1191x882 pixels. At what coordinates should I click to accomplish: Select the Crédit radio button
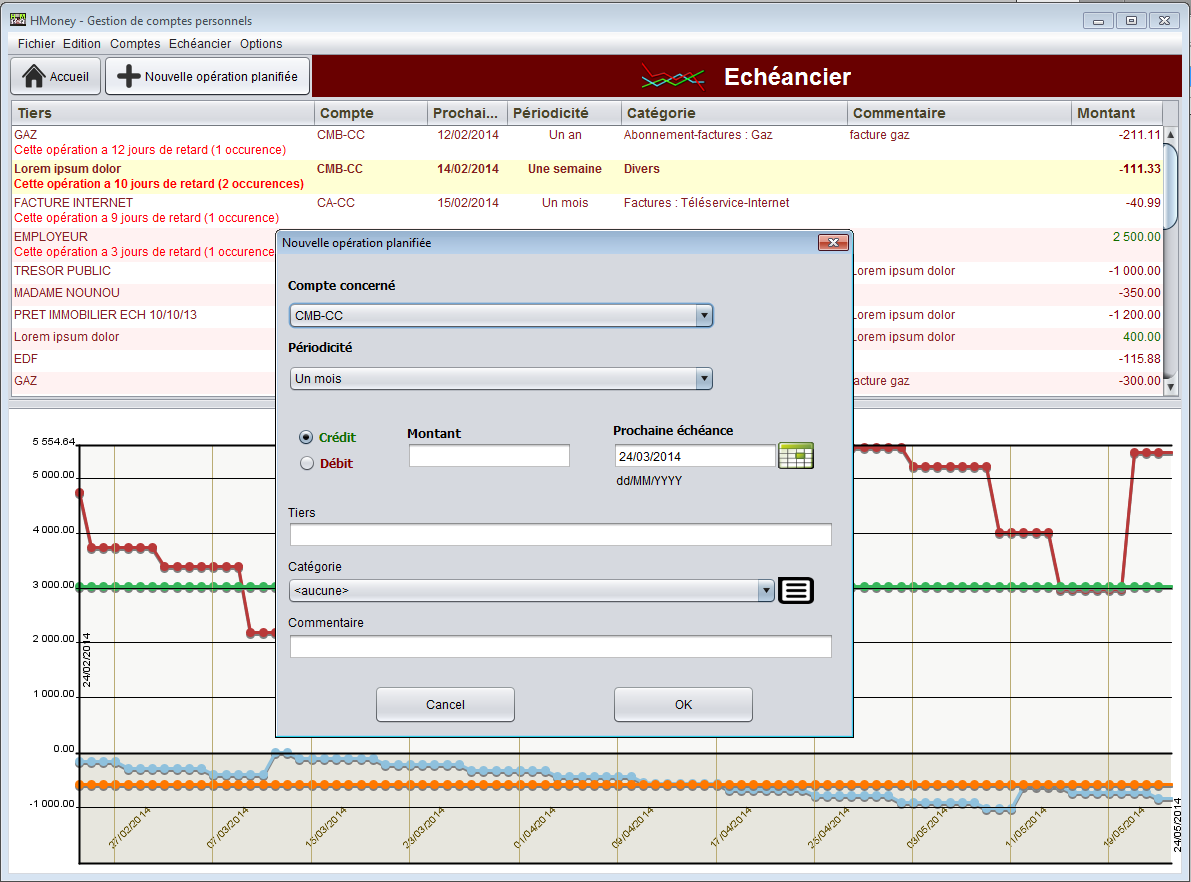[307, 438]
